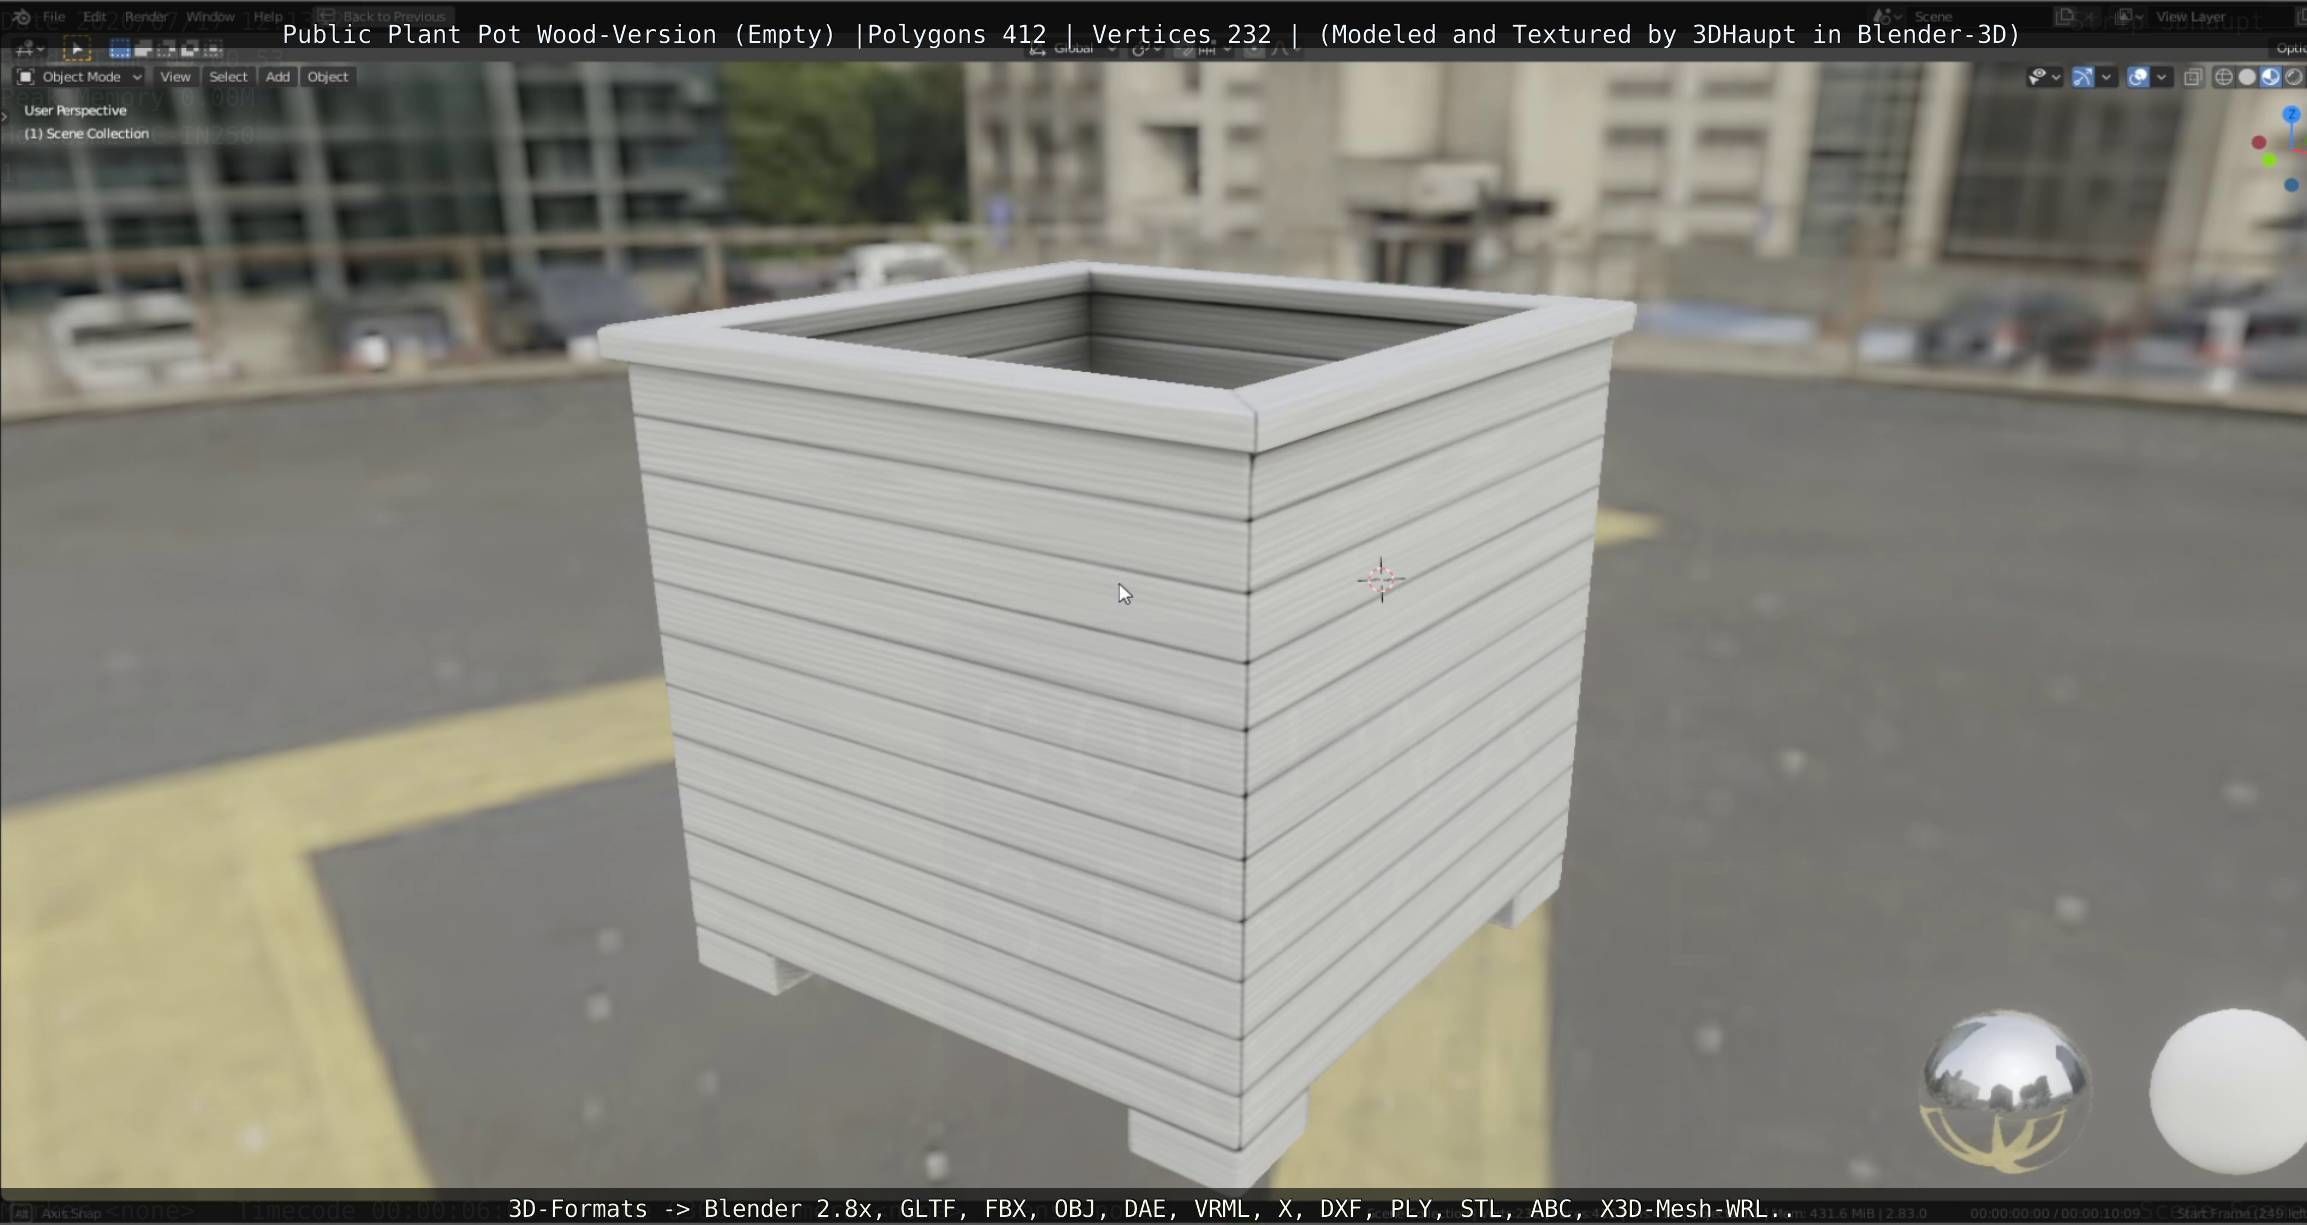Toggle X-Ray mode

[x=2193, y=77]
